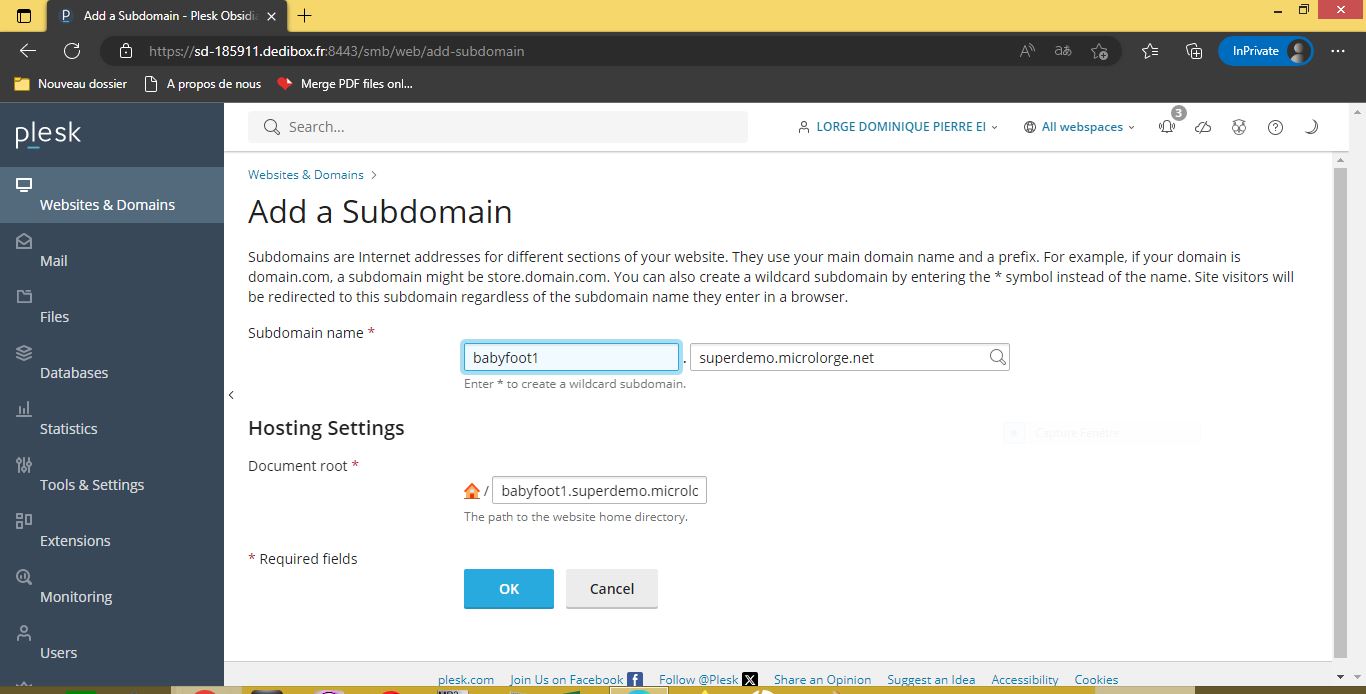
Task: Click the OK button
Action: 509,589
